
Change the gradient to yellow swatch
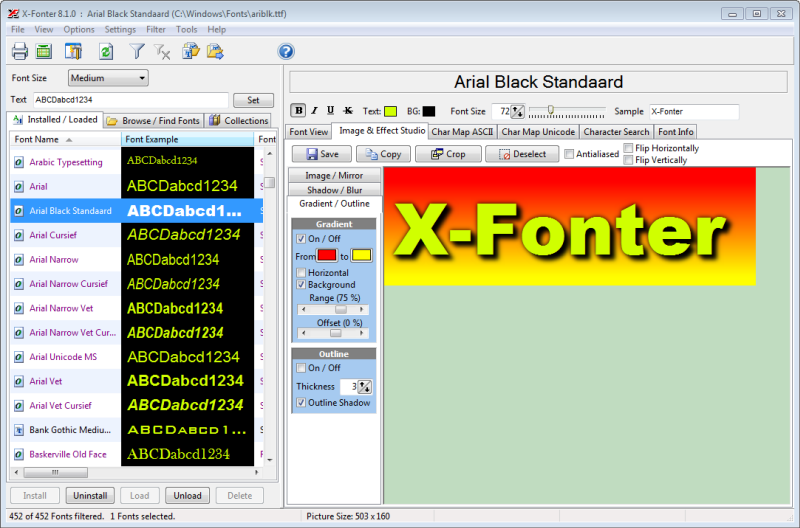tap(361, 255)
